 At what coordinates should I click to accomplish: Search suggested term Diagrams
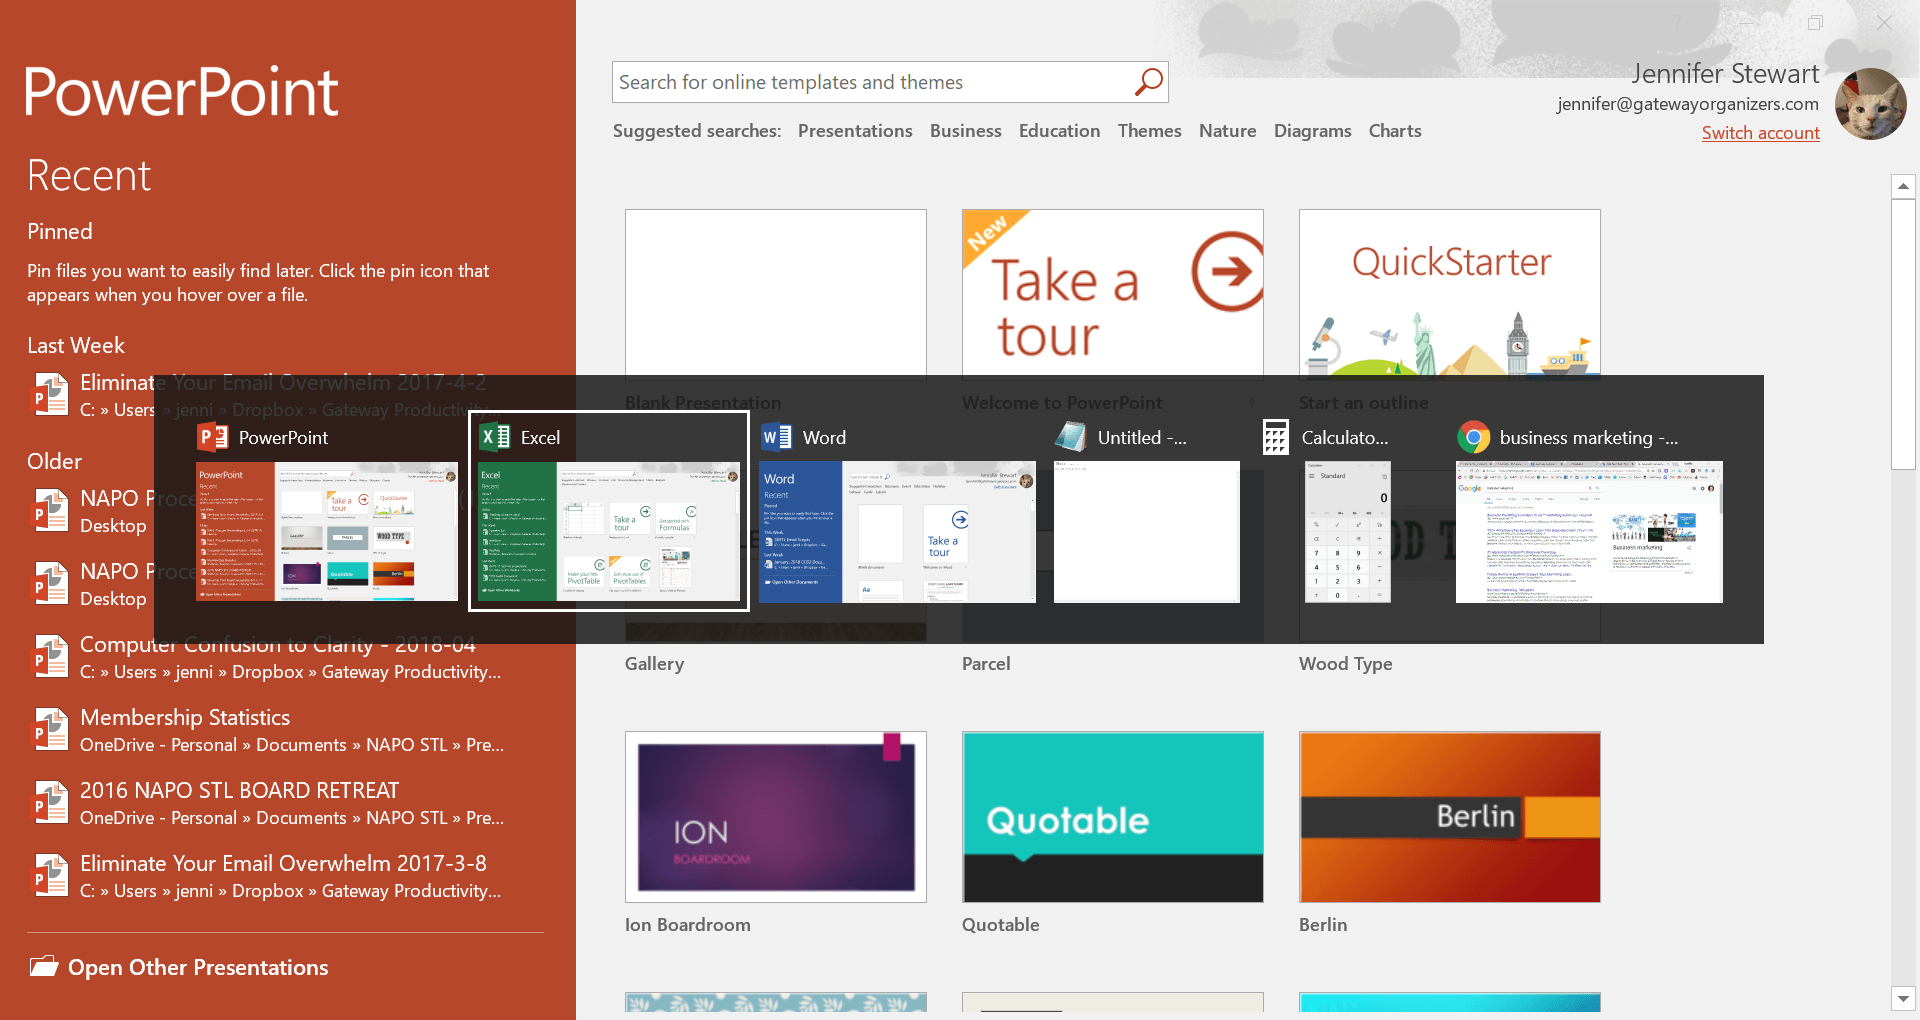tap(1312, 131)
